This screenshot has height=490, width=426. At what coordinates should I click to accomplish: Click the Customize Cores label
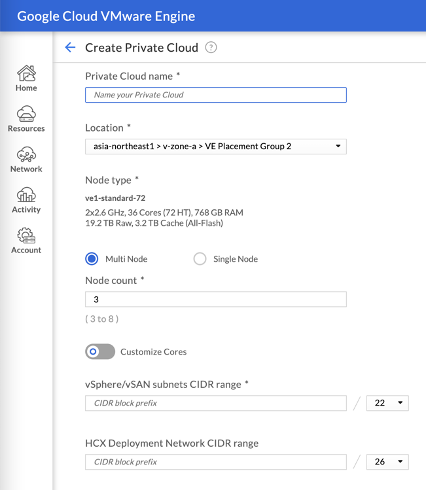click(x=153, y=352)
